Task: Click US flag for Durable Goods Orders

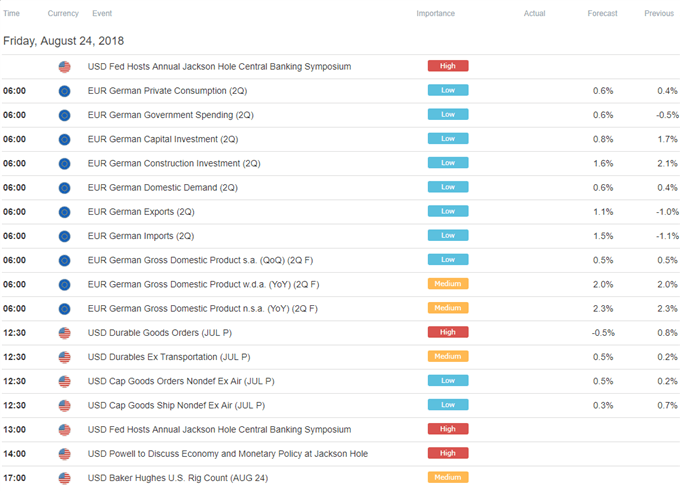Action: pyautogui.click(x=65, y=333)
